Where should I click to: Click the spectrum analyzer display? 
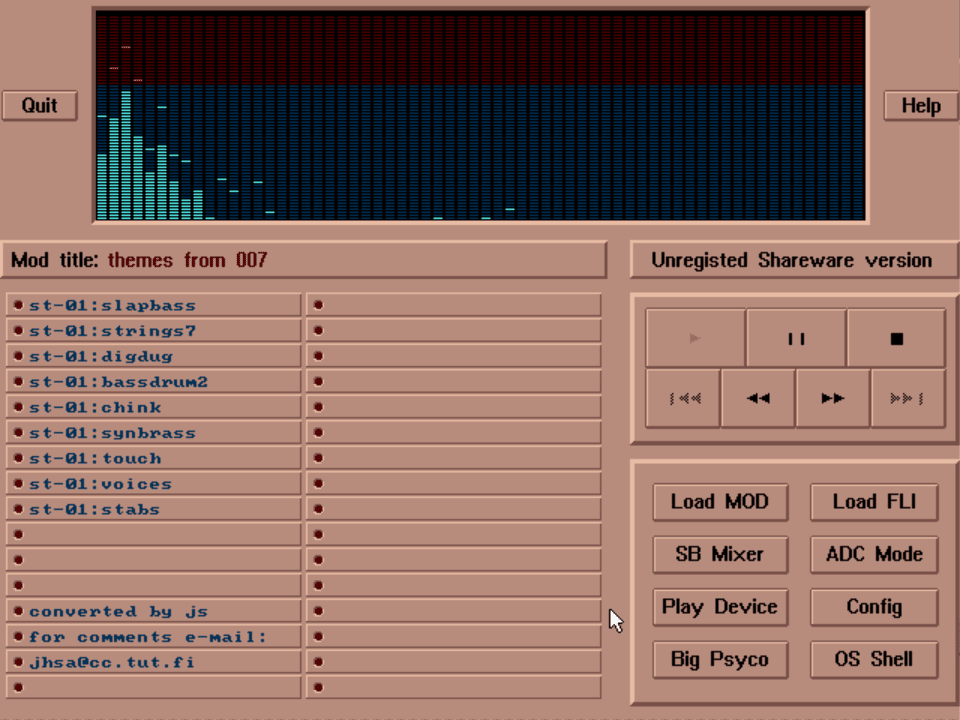[x=480, y=115]
